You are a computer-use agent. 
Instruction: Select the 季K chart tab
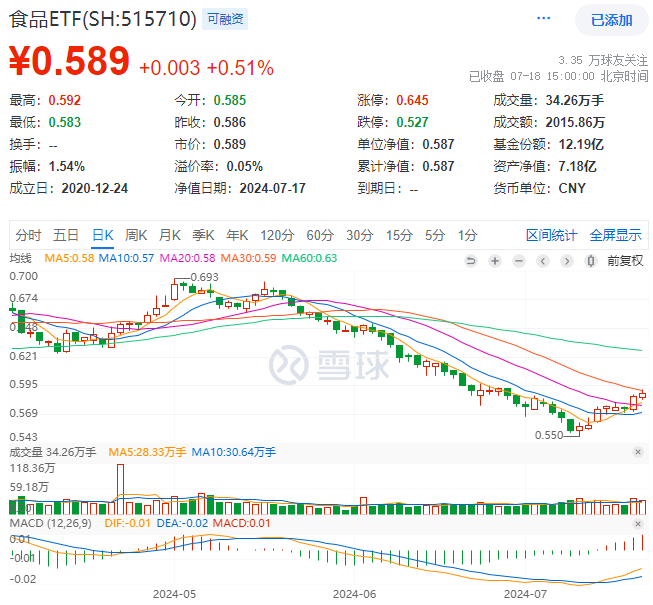tap(203, 235)
